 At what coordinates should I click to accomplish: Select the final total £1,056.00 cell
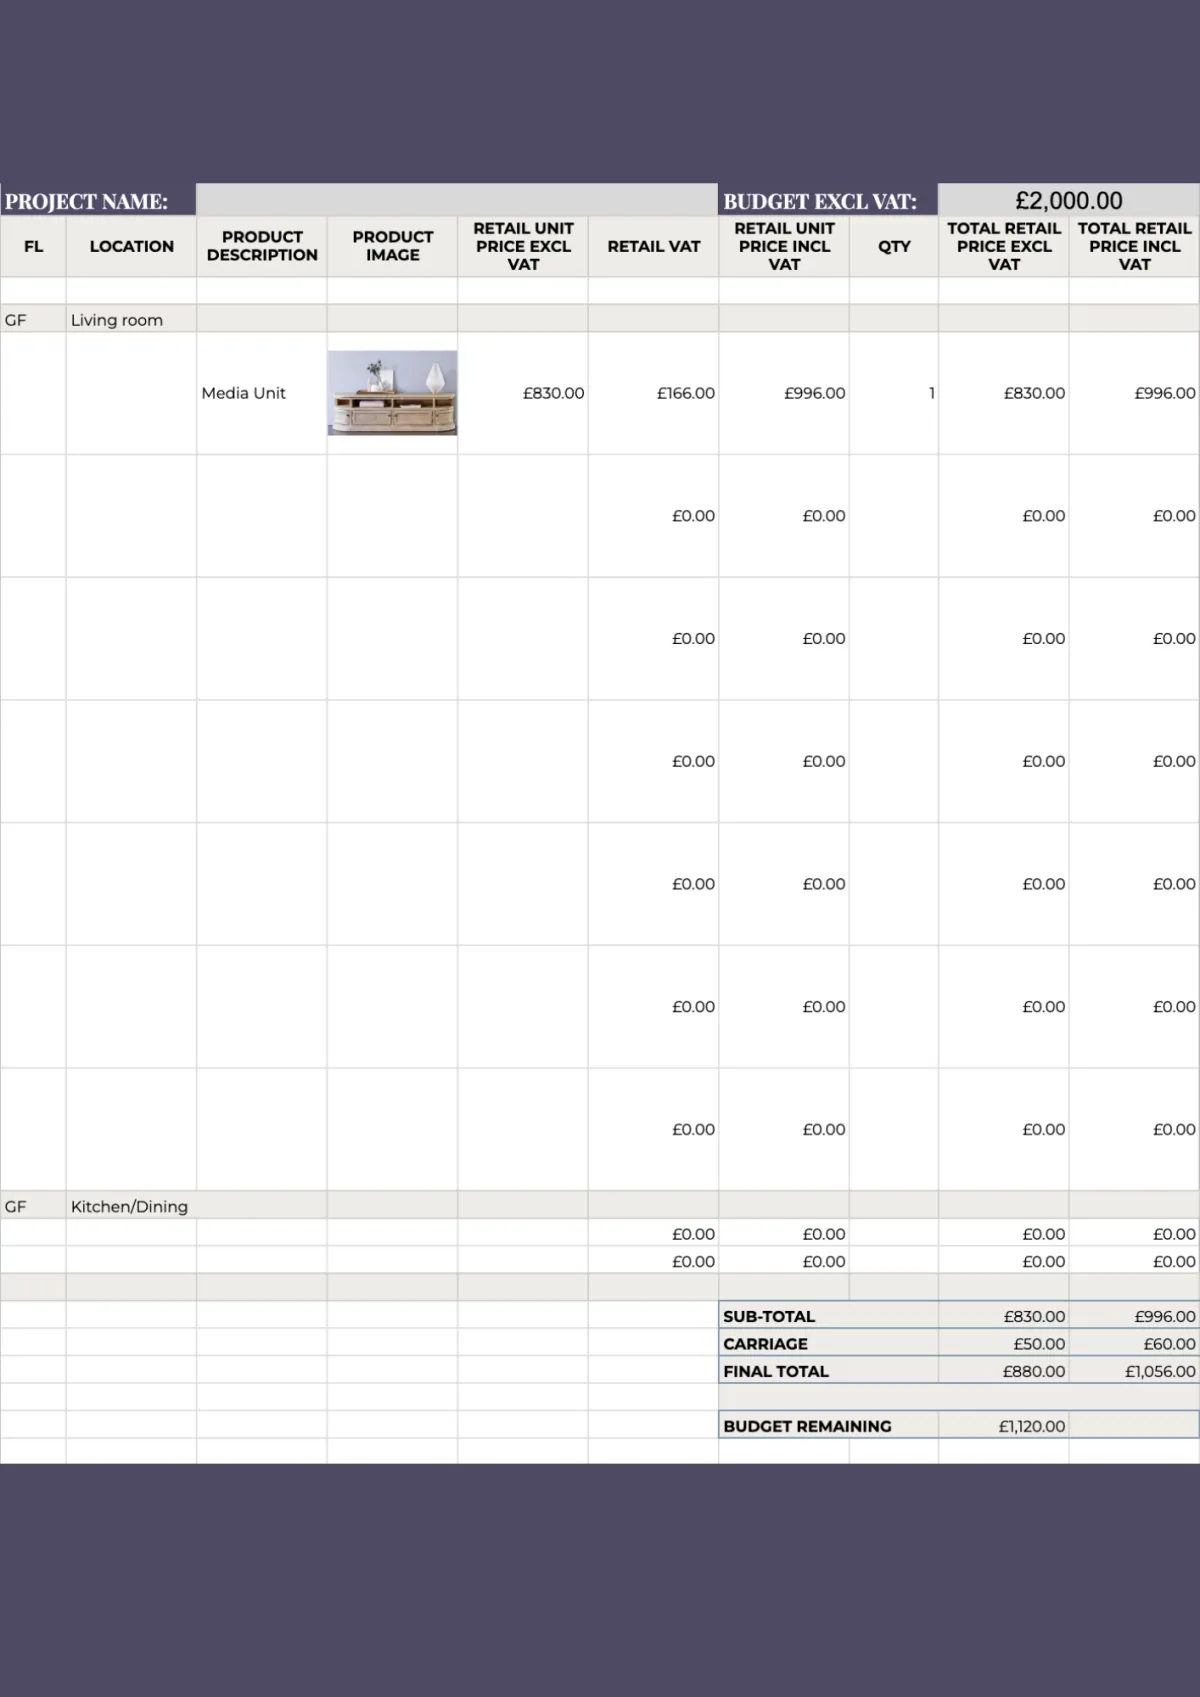pos(1134,1371)
